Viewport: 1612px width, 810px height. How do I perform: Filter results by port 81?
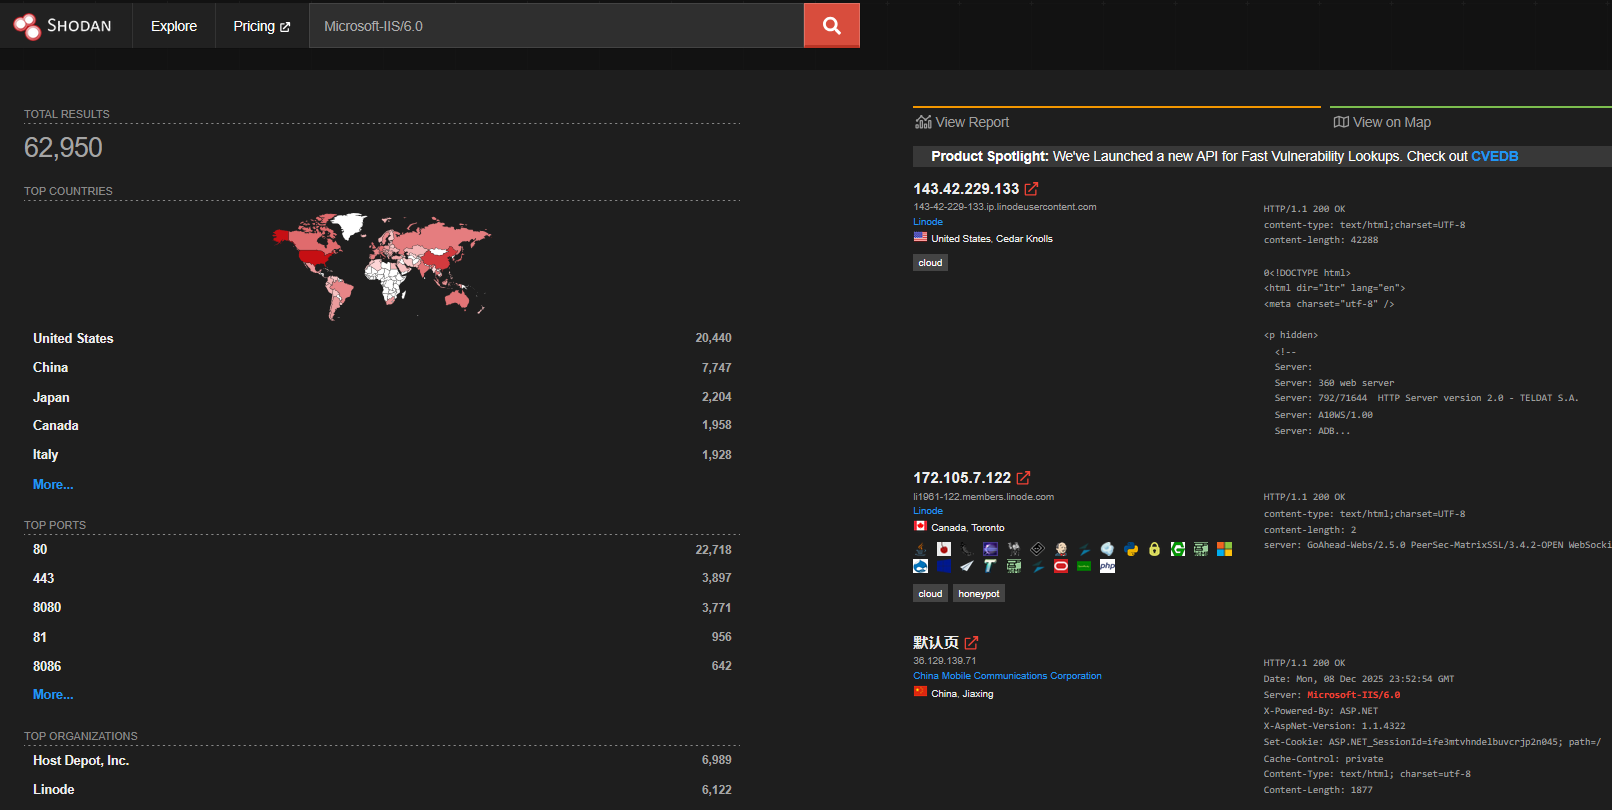point(40,637)
